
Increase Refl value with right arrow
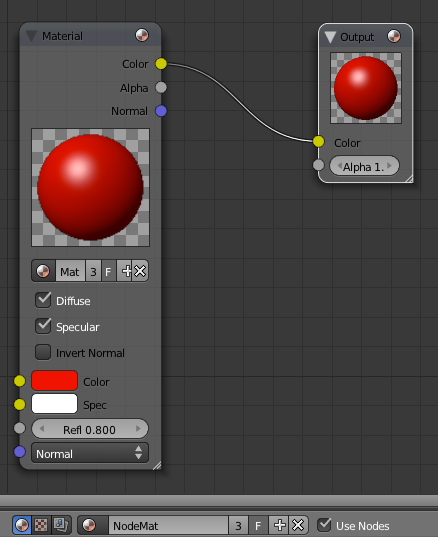coord(138,428)
